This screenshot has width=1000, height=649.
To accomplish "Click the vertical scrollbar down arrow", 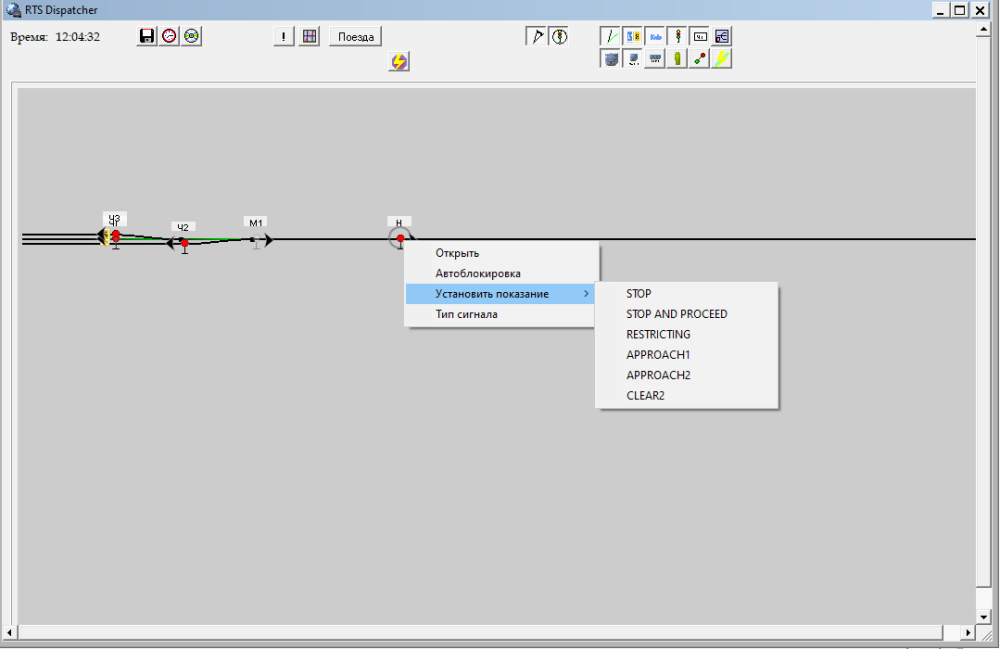I will [x=983, y=617].
